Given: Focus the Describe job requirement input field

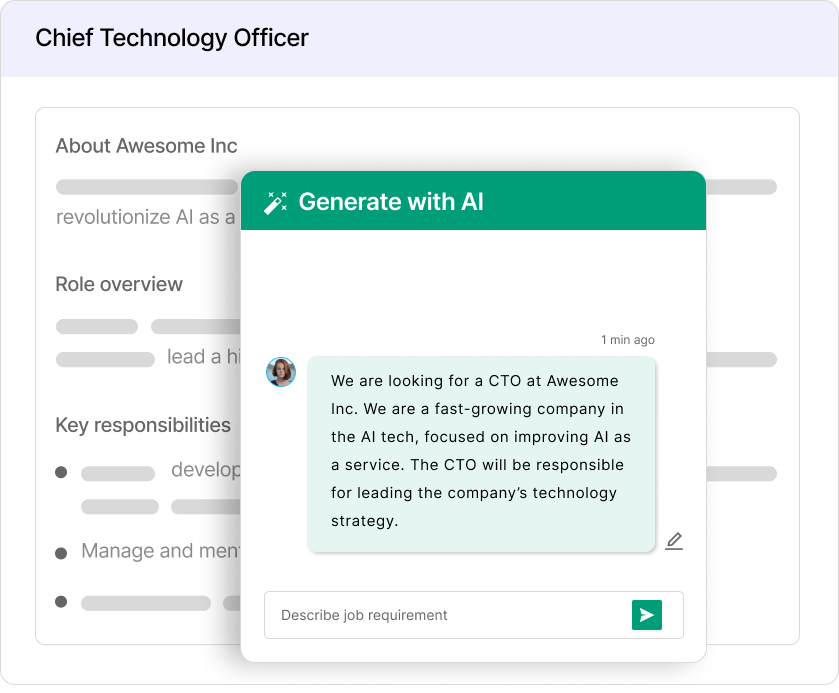Looking at the screenshot, I should (474, 615).
